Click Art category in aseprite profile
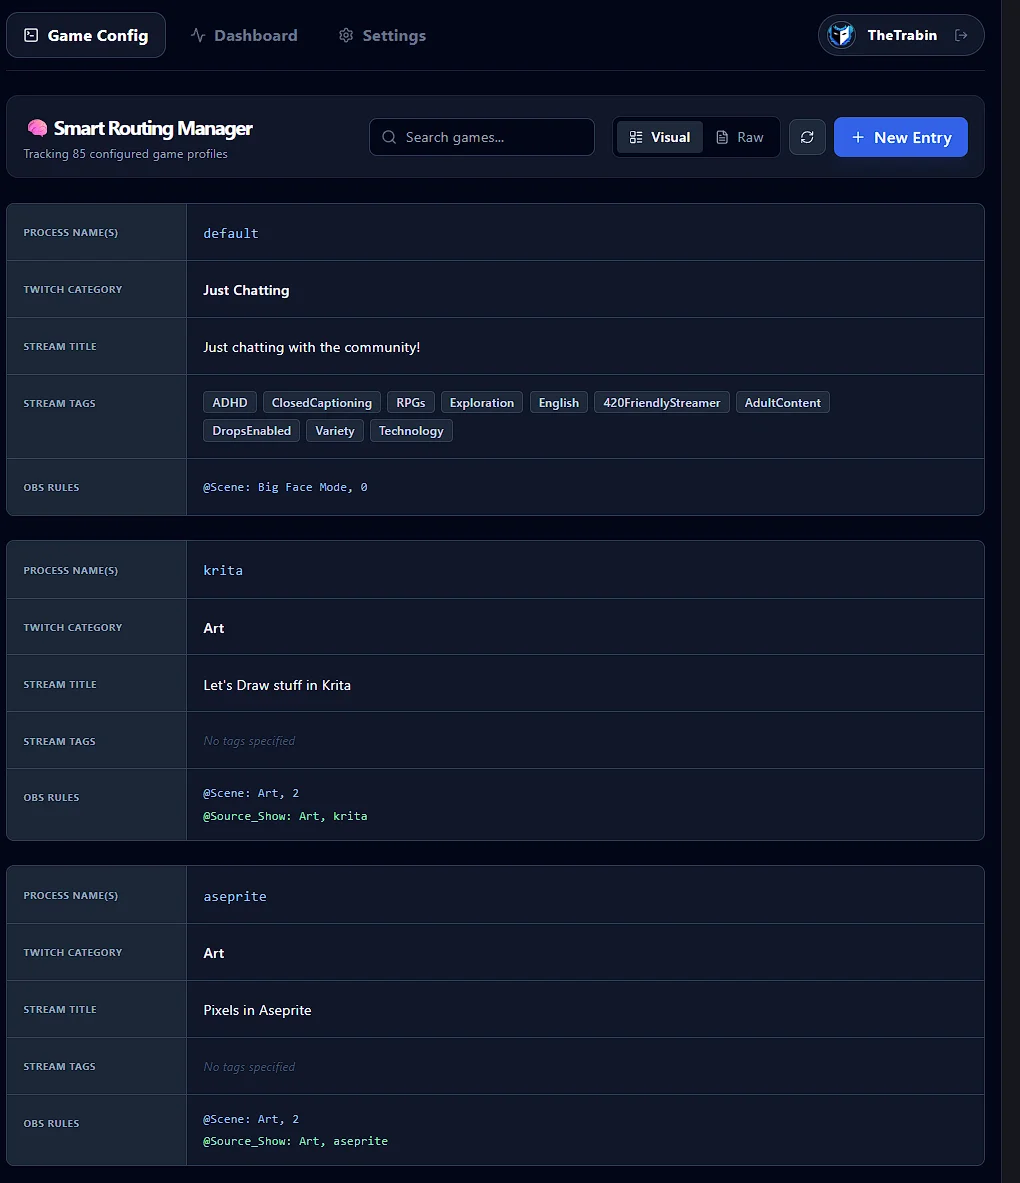This screenshot has width=1020, height=1183. (214, 954)
